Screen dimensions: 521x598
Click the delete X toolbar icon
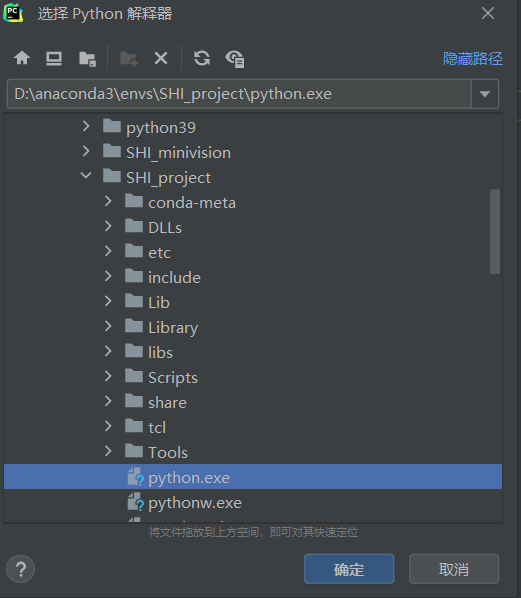pos(161,59)
